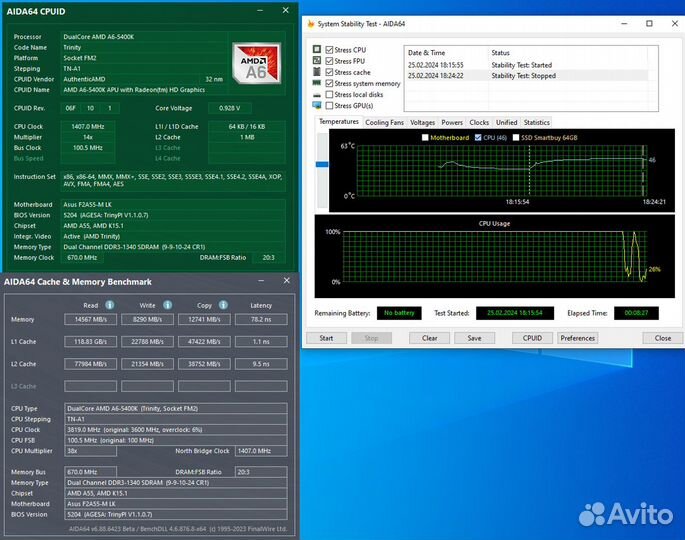Screen dimensions: 685x540
Task: Select the Temperatures tab
Action: coord(339,121)
